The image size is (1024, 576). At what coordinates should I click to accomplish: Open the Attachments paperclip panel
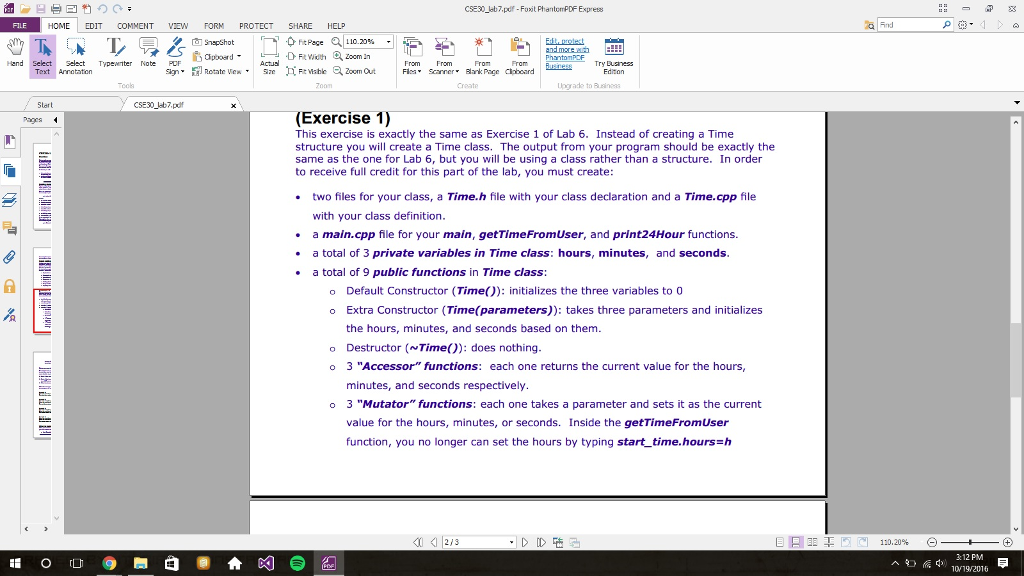pos(11,257)
